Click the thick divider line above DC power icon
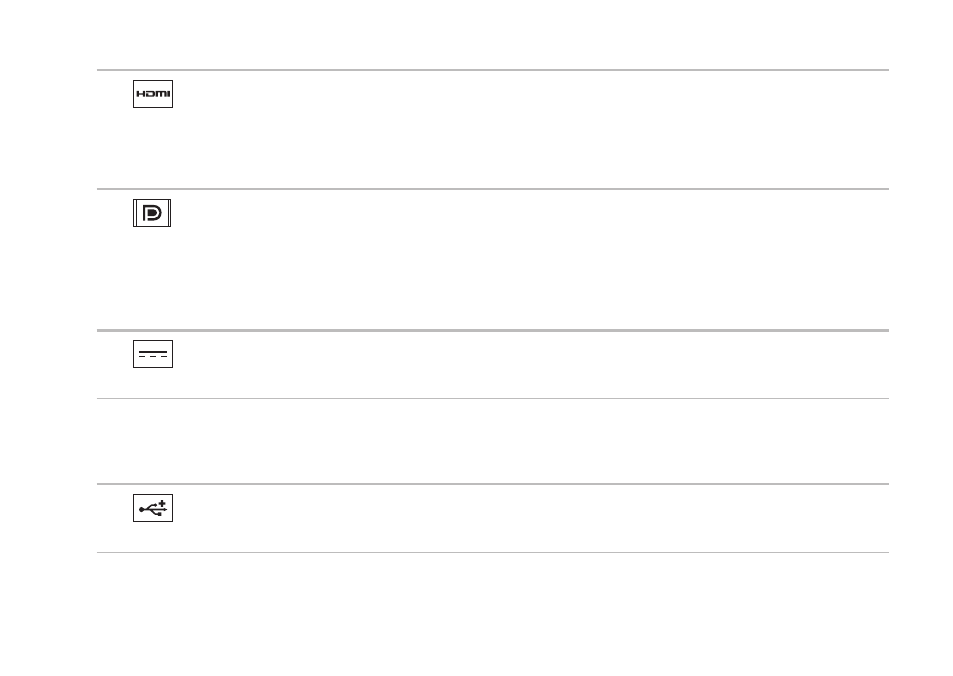Viewport: 953px width, 676px height. pyautogui.click(x=493, y=331)
